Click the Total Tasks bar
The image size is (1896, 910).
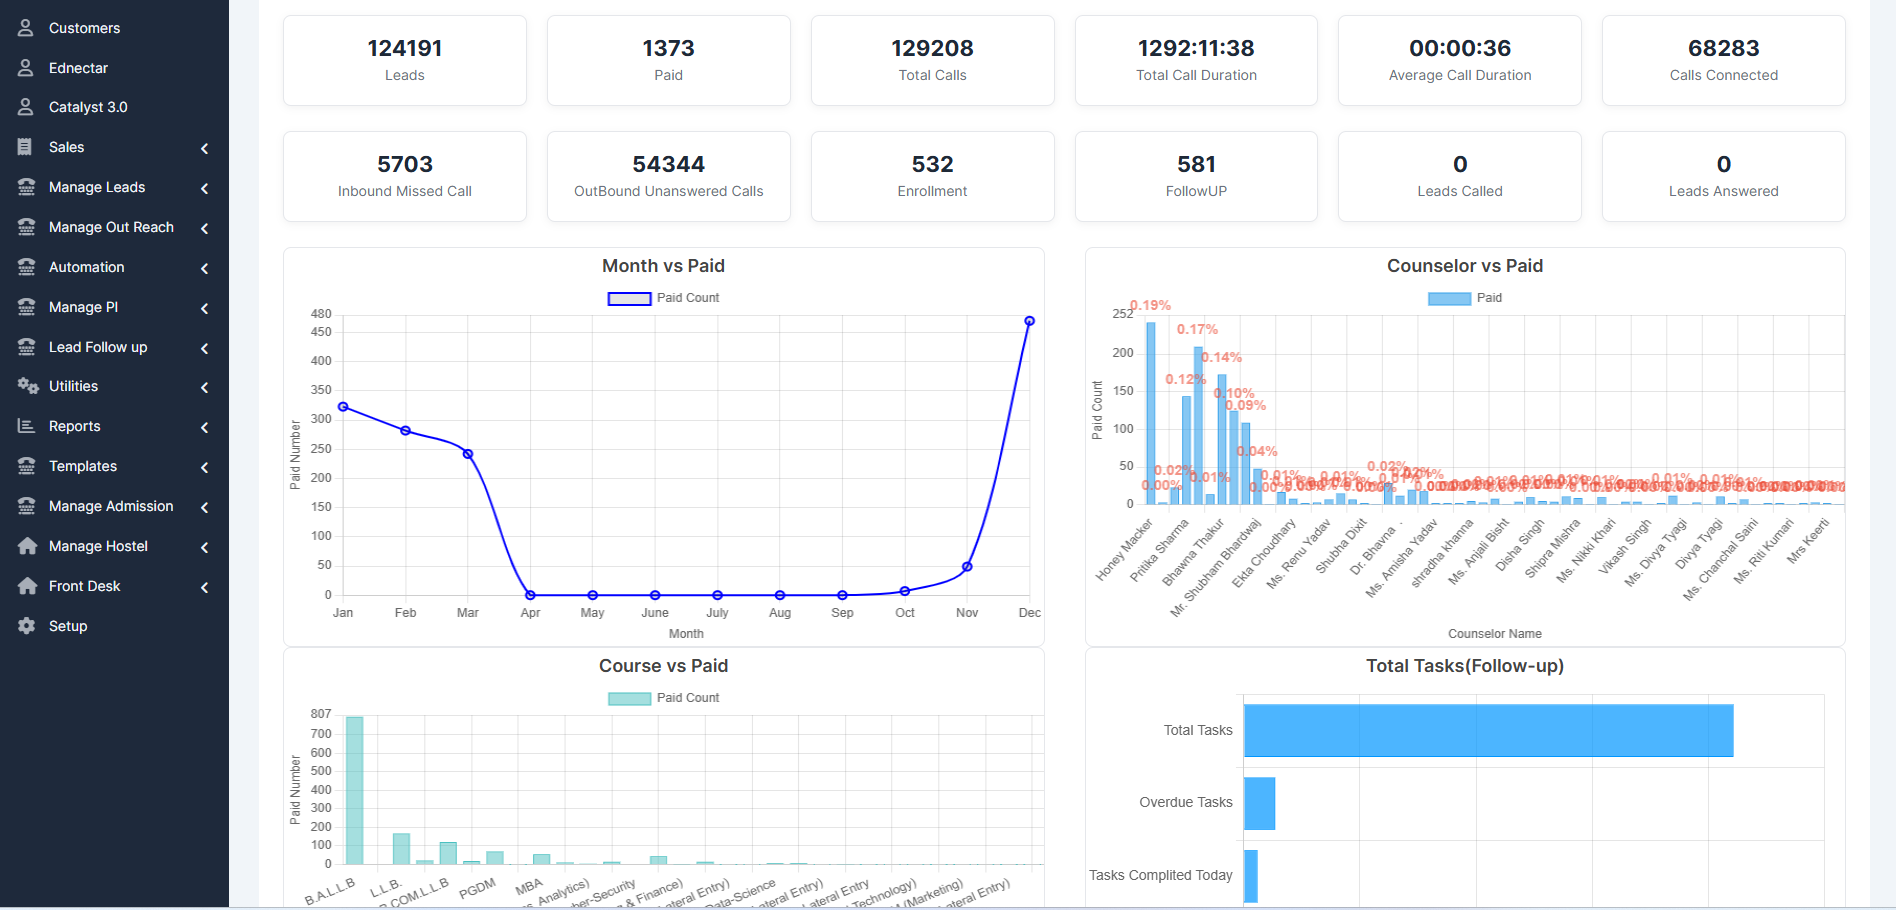pyautogui.click(x=1488, y=731)
